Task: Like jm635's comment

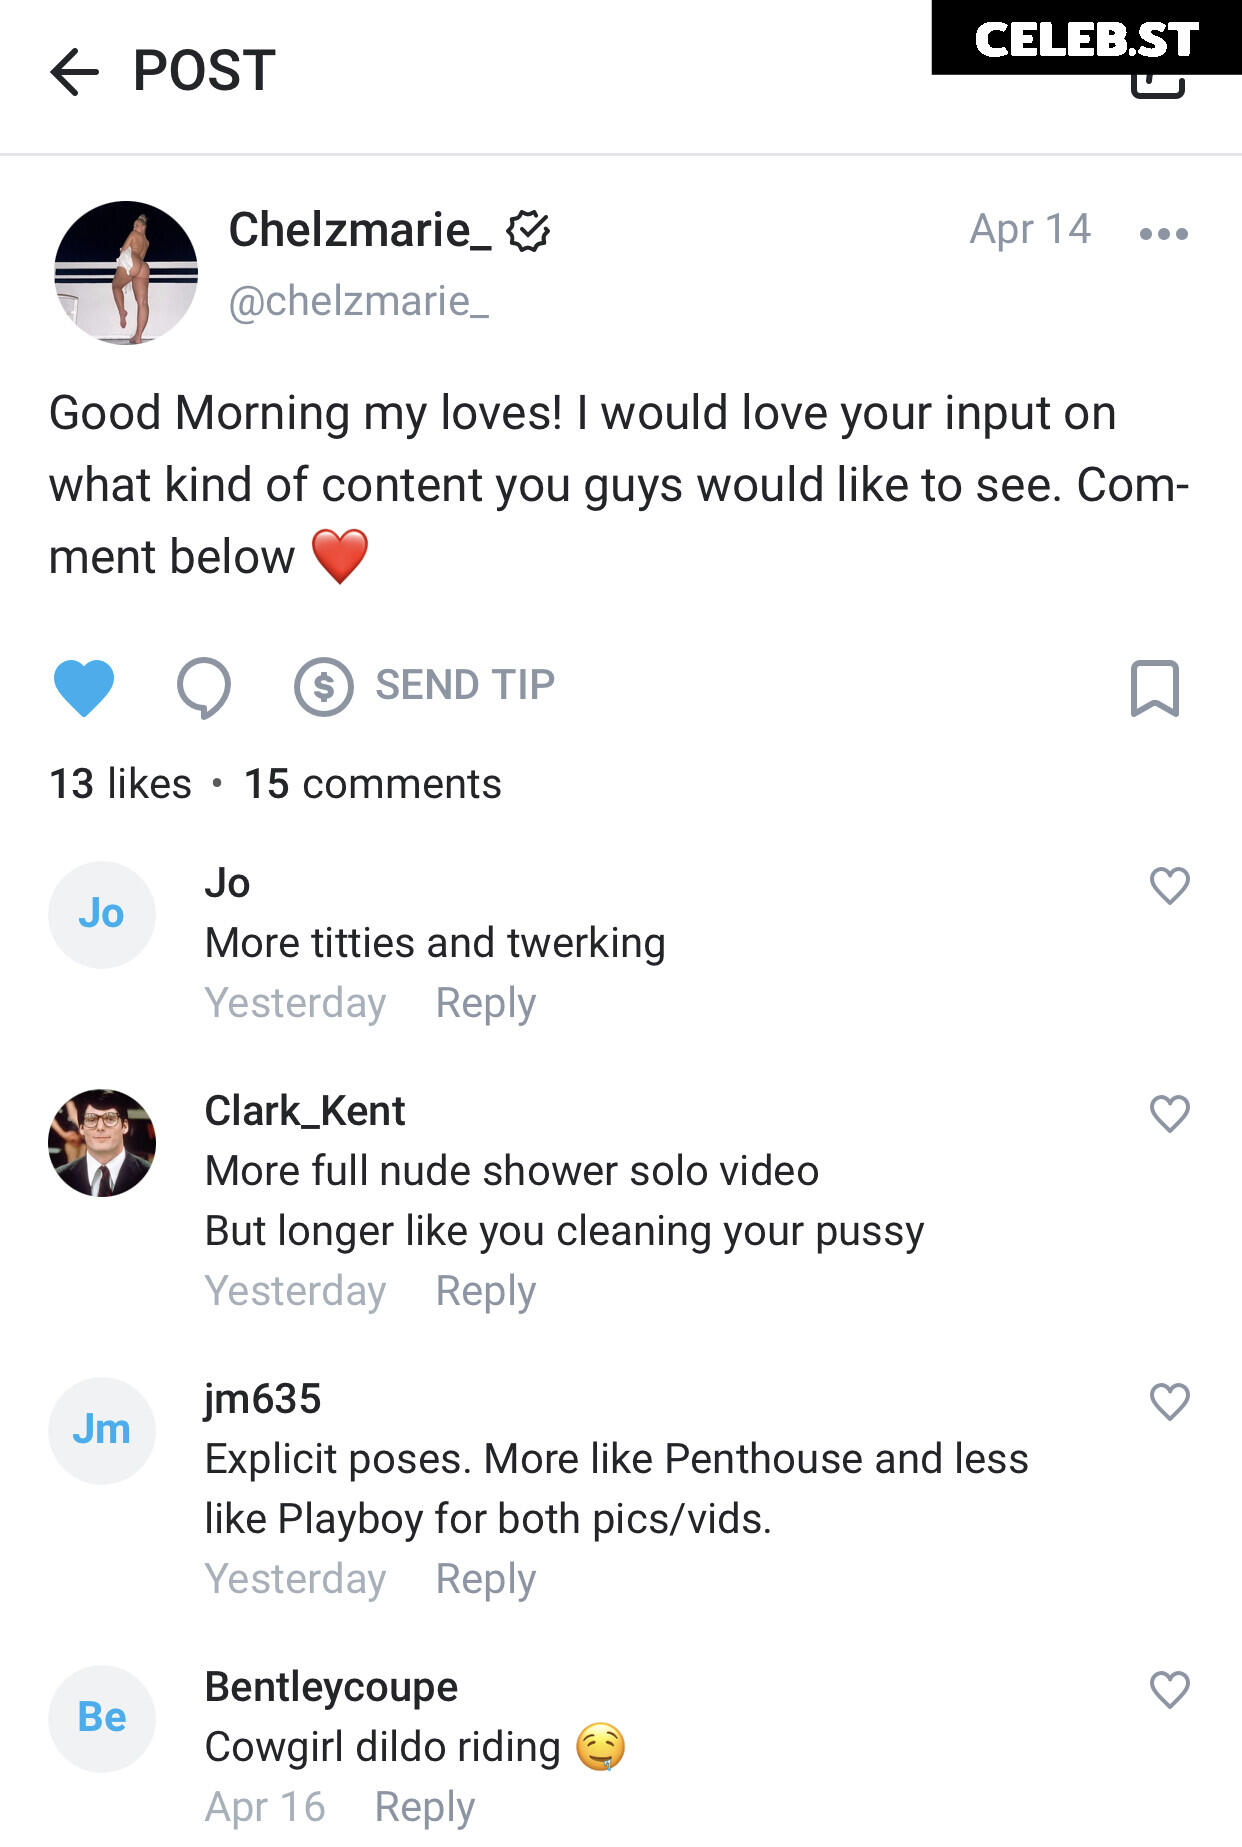Action: click(x=1169, y=1401)
